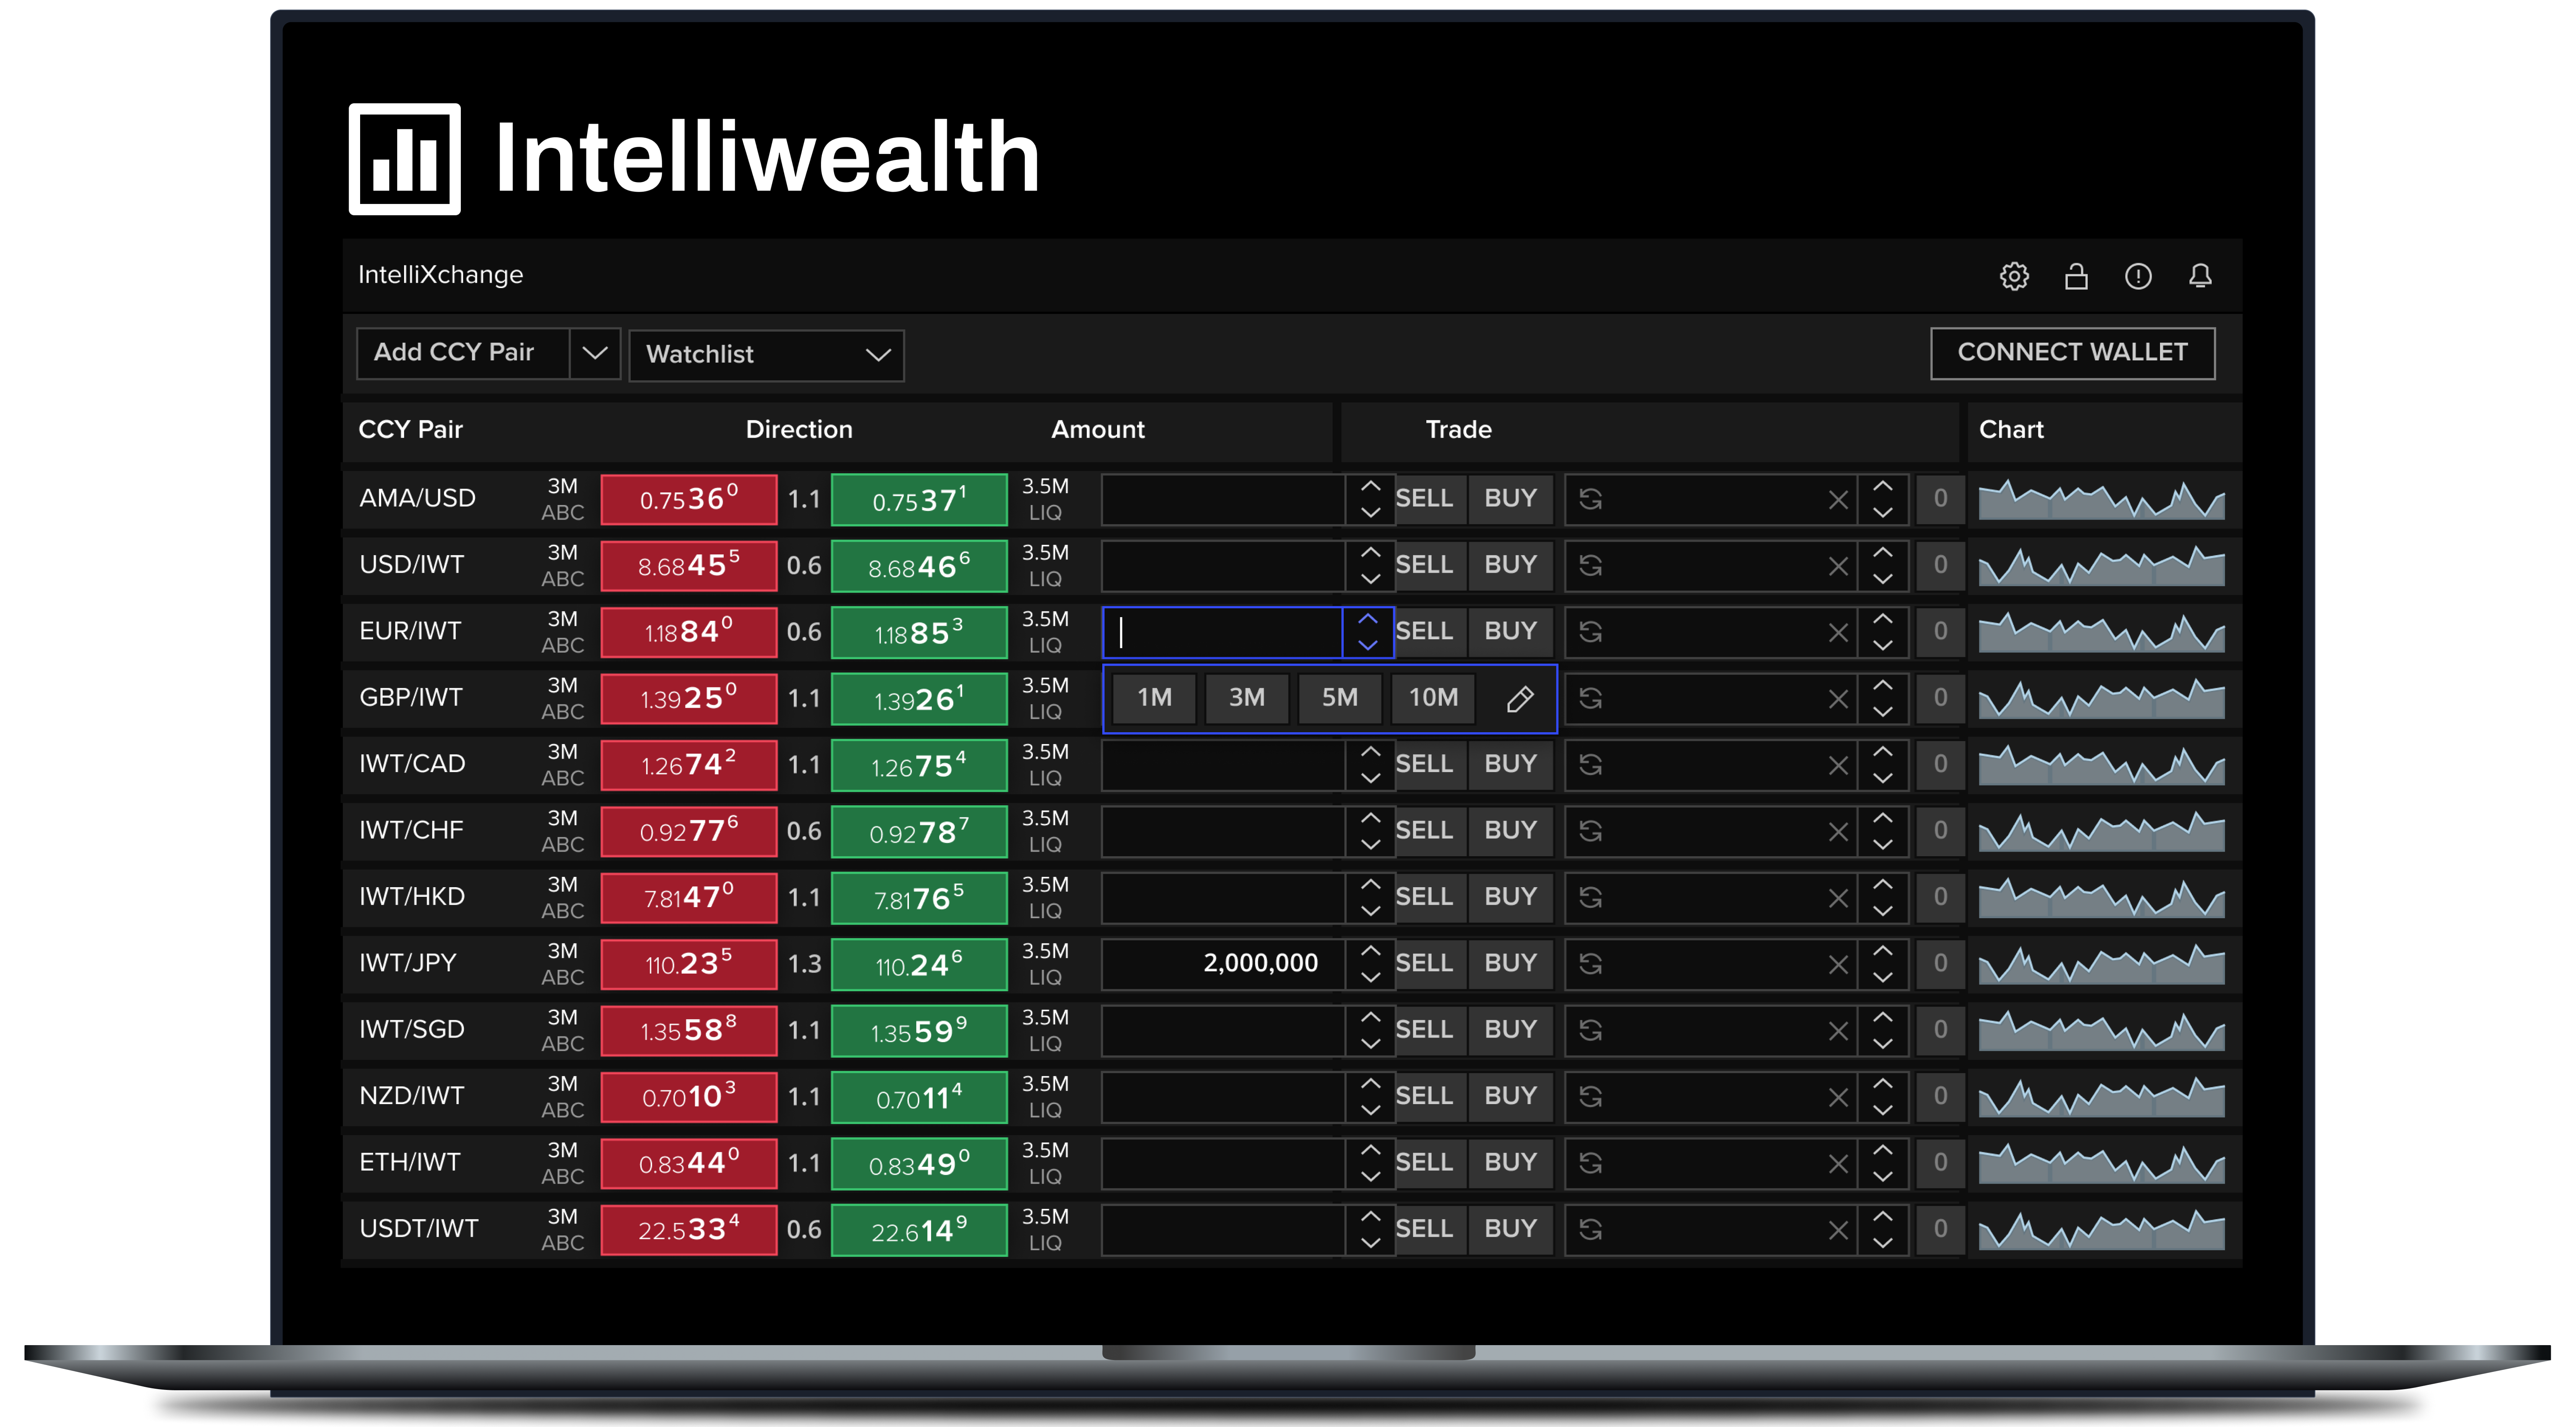
Task: Decrease amount stepper in IWT/JPY row
Action: click(x=1370, y=977)
